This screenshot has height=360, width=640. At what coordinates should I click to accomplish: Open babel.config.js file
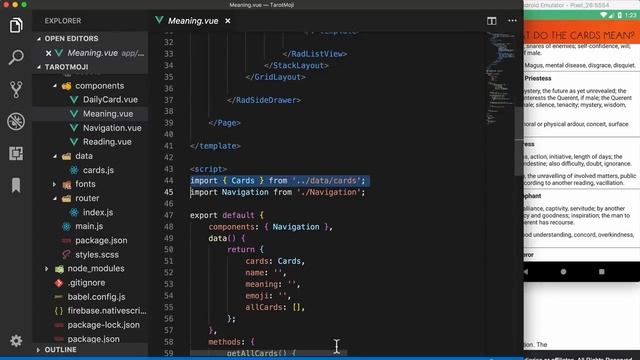(x=96, y=297)
